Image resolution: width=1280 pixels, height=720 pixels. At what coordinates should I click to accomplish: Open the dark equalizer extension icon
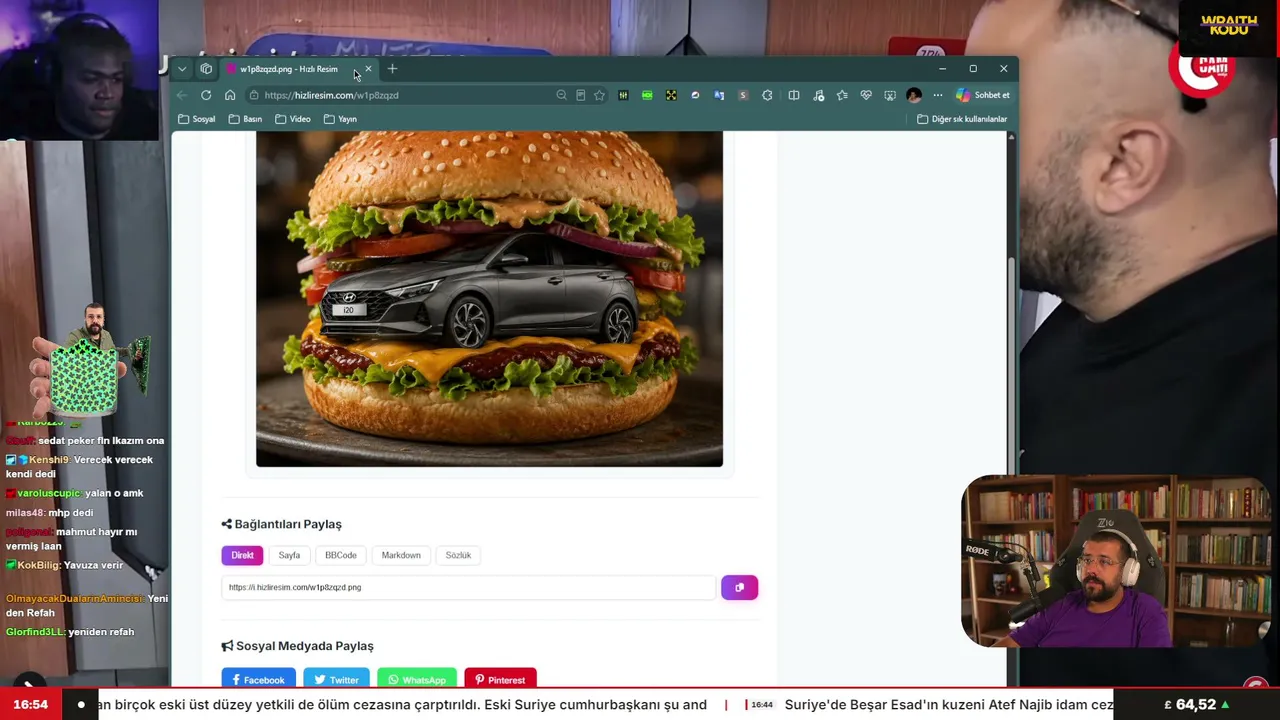coord(623,95)
